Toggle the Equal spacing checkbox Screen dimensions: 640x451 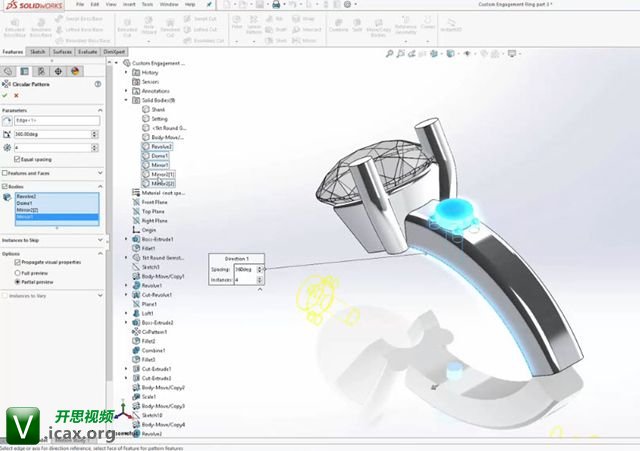point(17,159)
